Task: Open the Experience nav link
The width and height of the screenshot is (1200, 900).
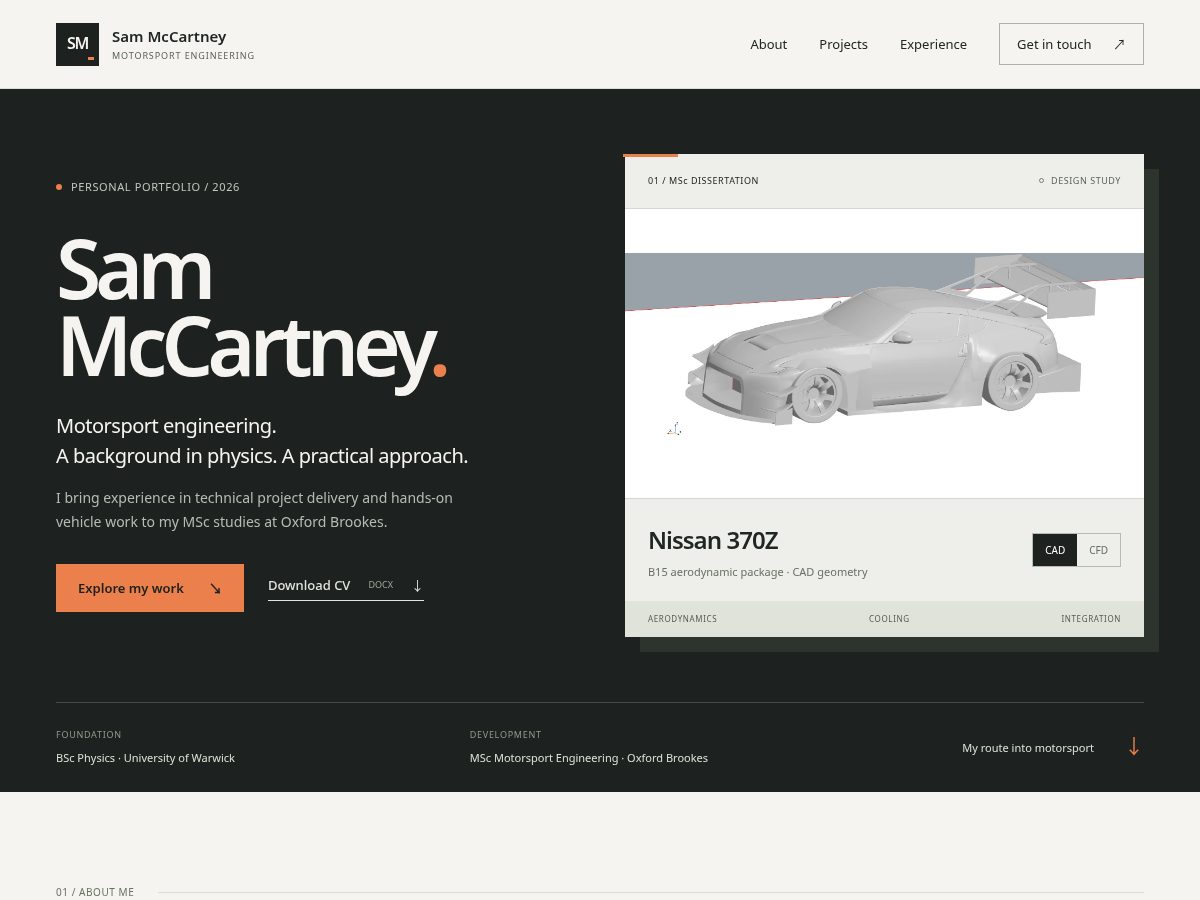Action: (x=933, y=44)
